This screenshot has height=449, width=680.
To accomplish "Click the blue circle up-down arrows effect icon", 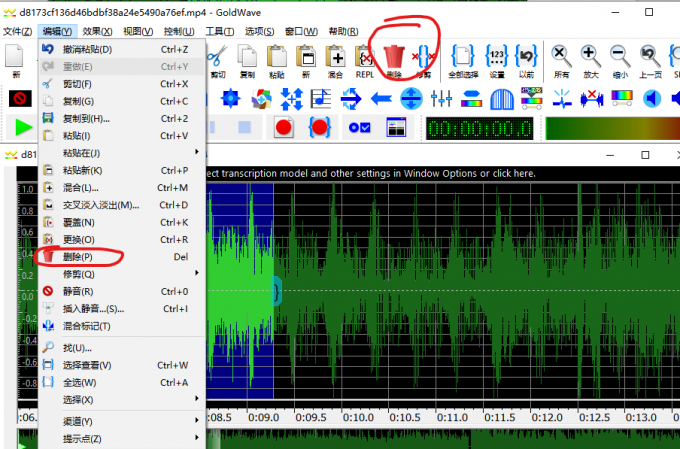I will click(x=411, y=98).
